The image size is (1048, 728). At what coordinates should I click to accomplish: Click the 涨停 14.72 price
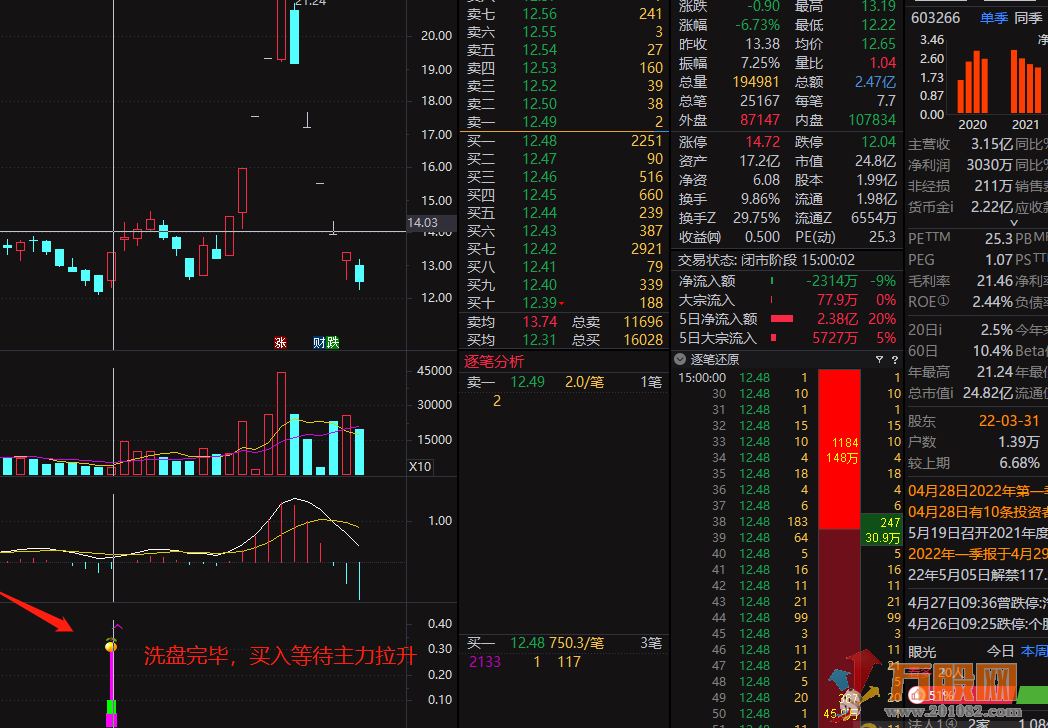763,142
